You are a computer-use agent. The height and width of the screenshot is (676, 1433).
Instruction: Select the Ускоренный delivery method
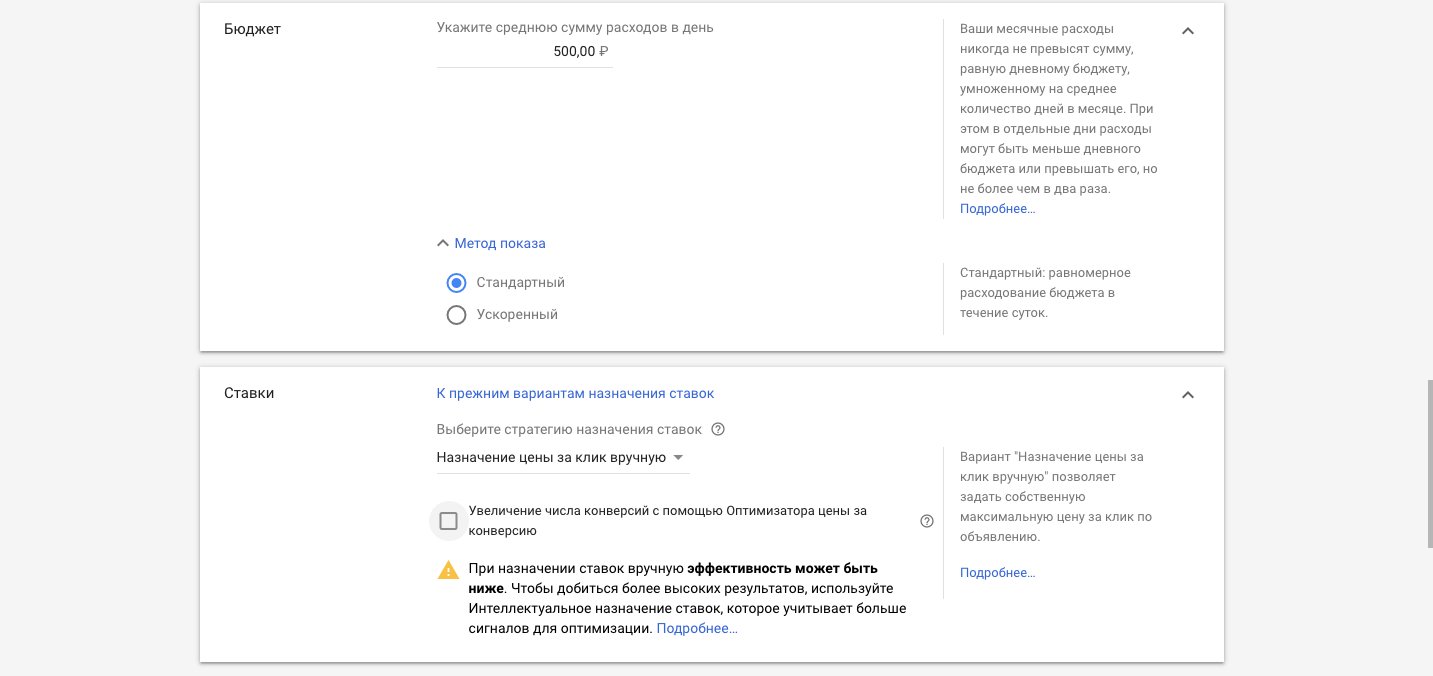pyautogui.click(x=456, y=314)
